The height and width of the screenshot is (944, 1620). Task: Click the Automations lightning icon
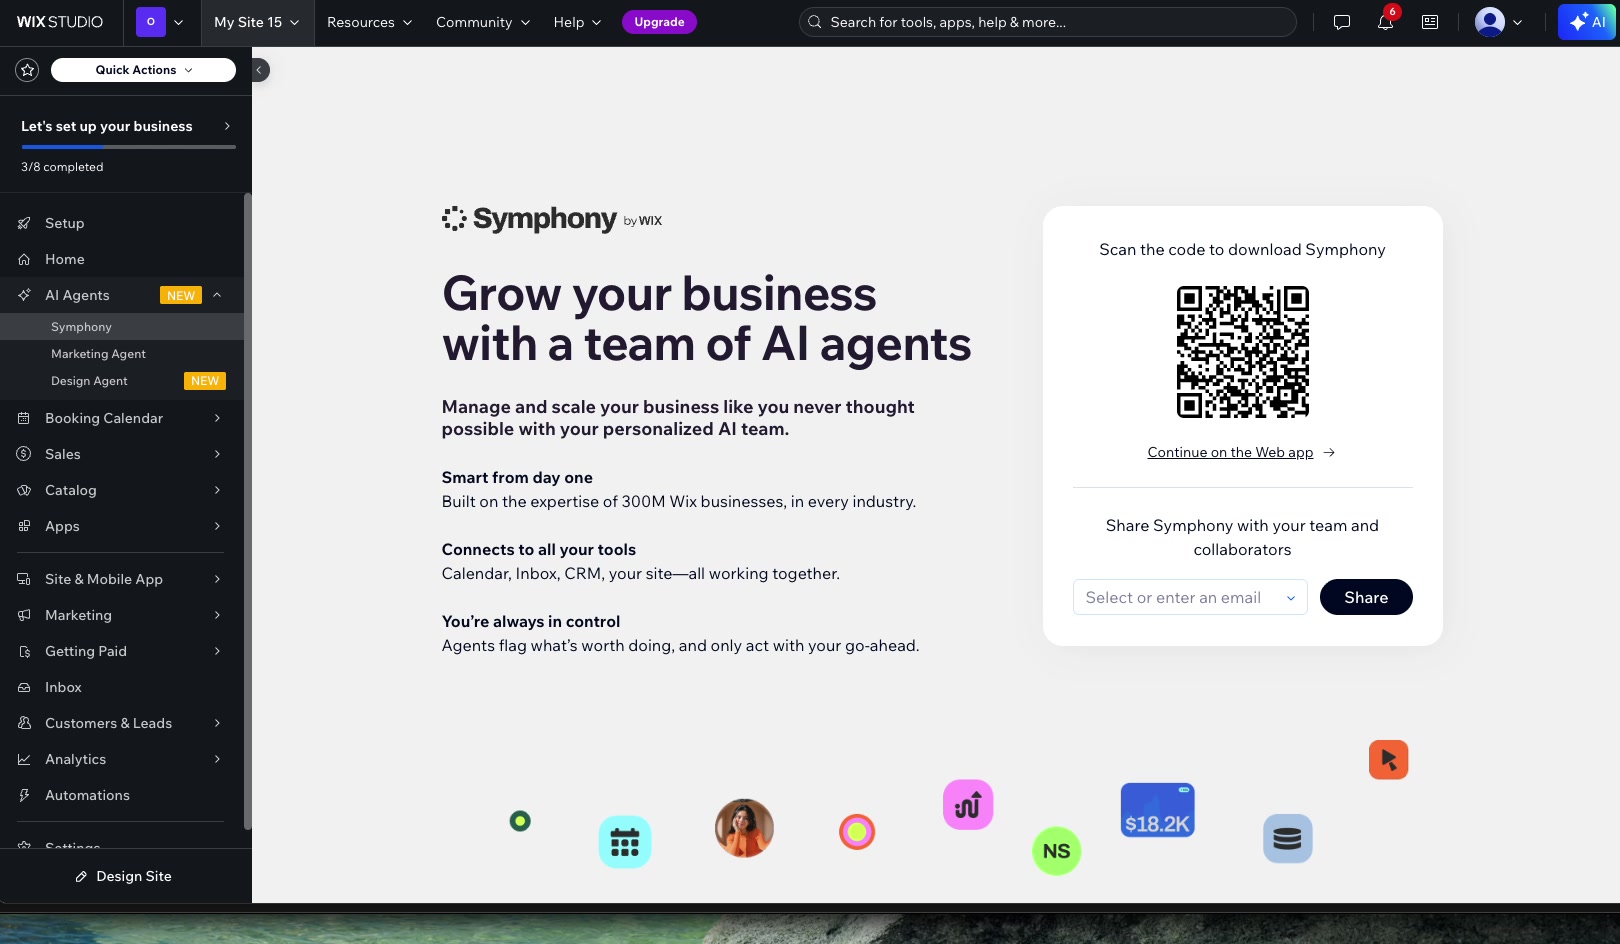(x=24, y=795)
